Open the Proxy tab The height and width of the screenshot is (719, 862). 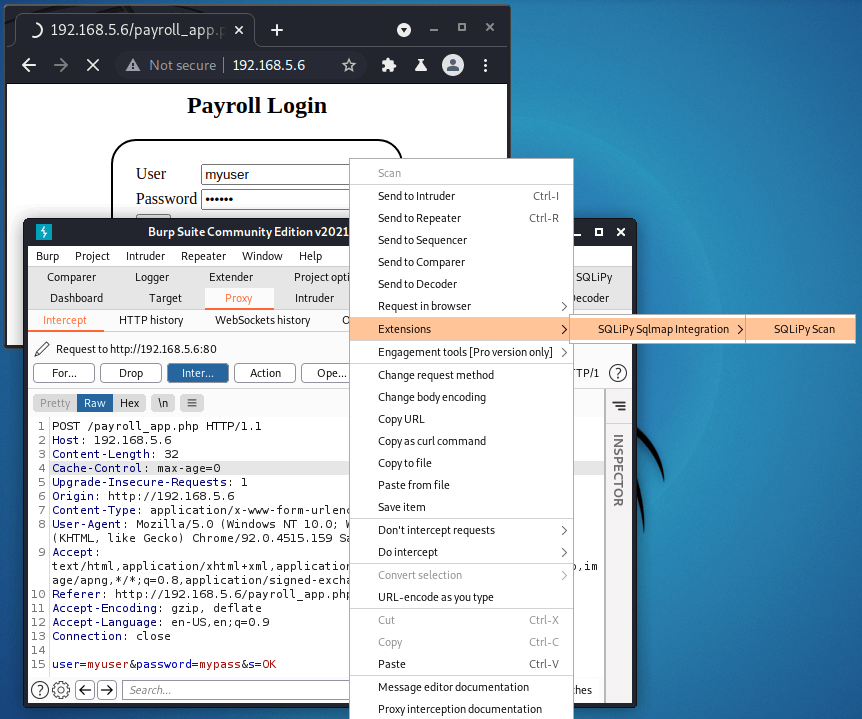[239, 298]
